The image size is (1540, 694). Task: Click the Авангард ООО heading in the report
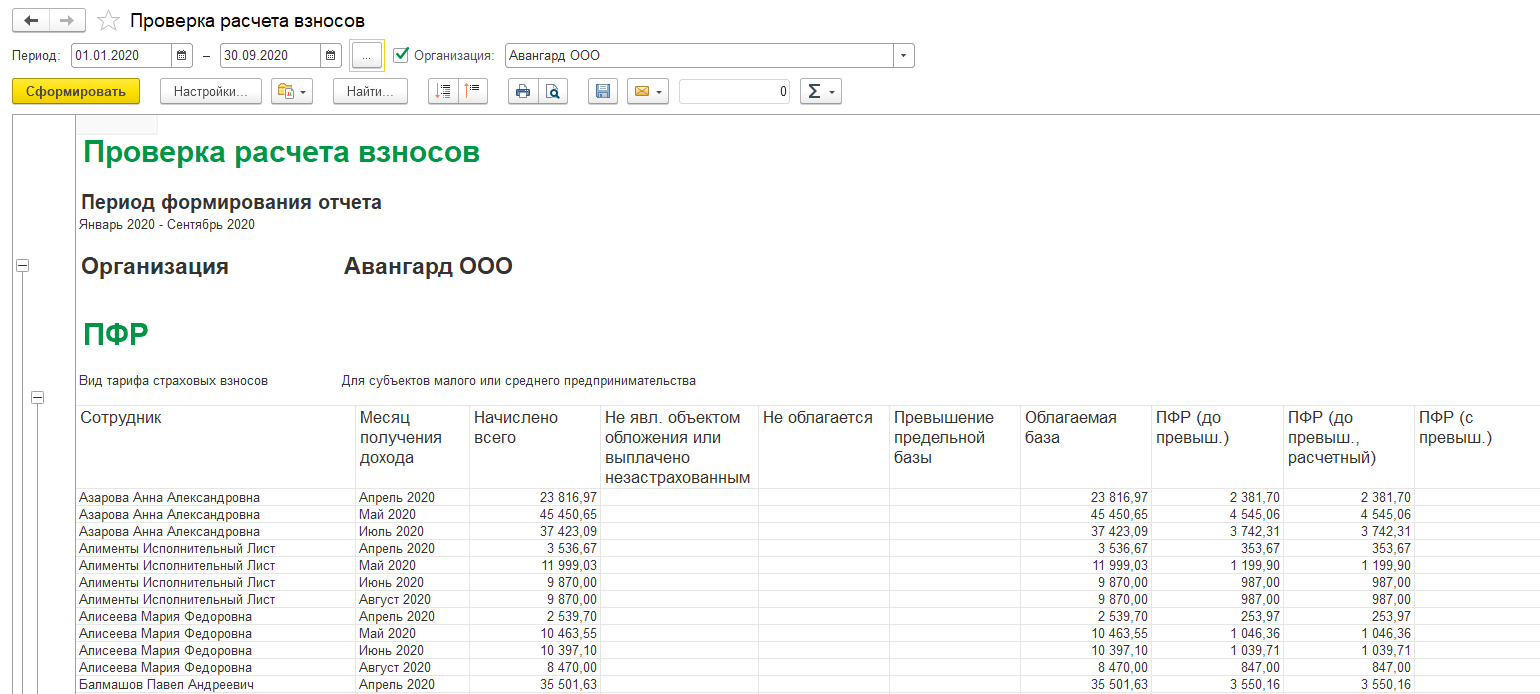pos(428,267)
